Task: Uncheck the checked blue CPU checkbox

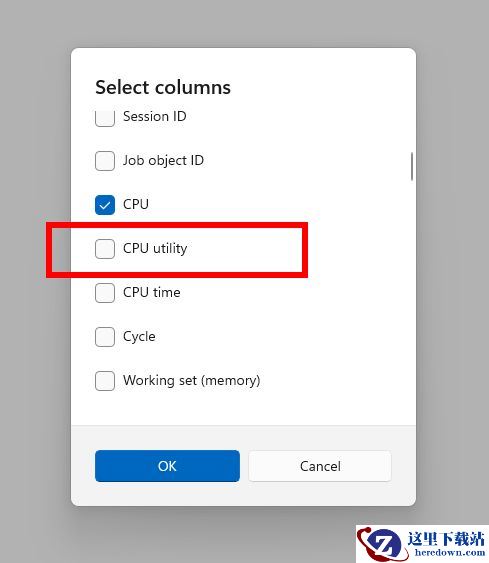Action: (x=105, y=205)
